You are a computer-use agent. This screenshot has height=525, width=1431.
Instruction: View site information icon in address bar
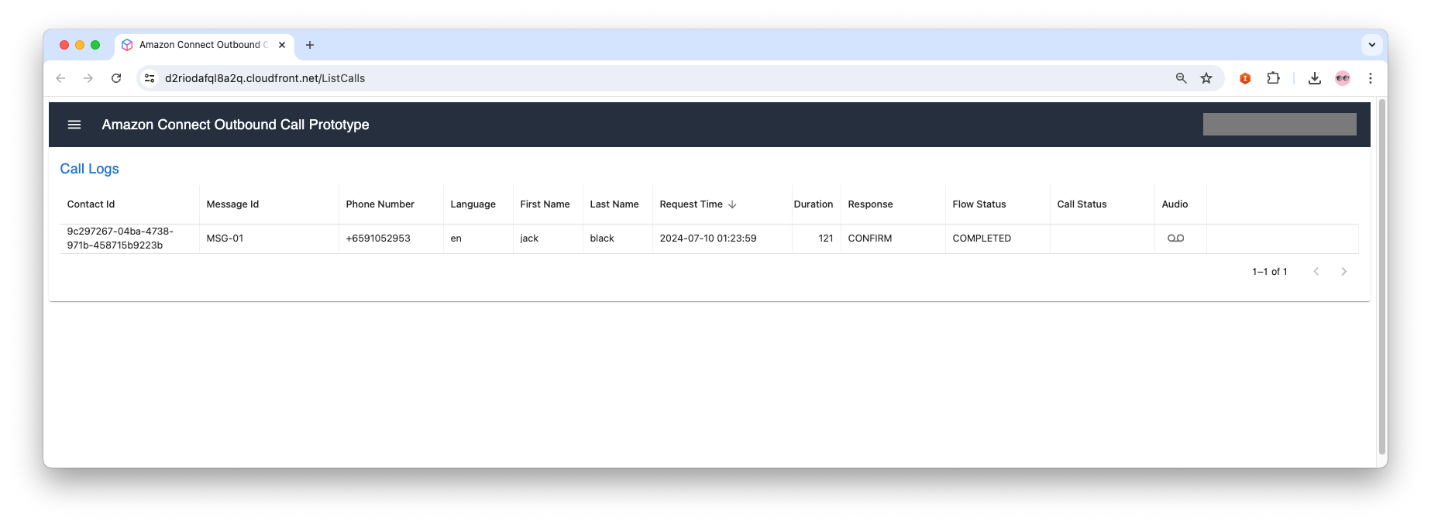pos(150,78)
